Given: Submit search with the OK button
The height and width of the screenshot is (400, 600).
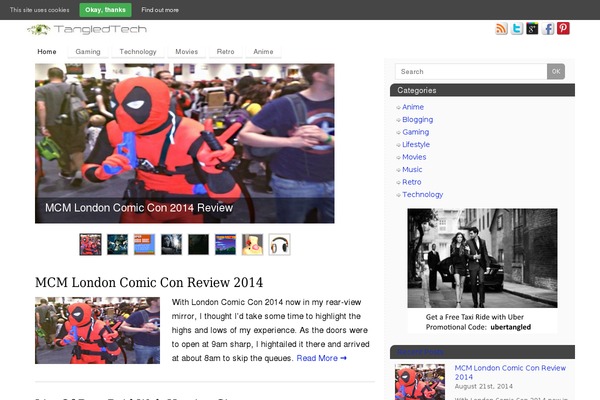Looking at the screenshot, I should [x=556, y=72].
